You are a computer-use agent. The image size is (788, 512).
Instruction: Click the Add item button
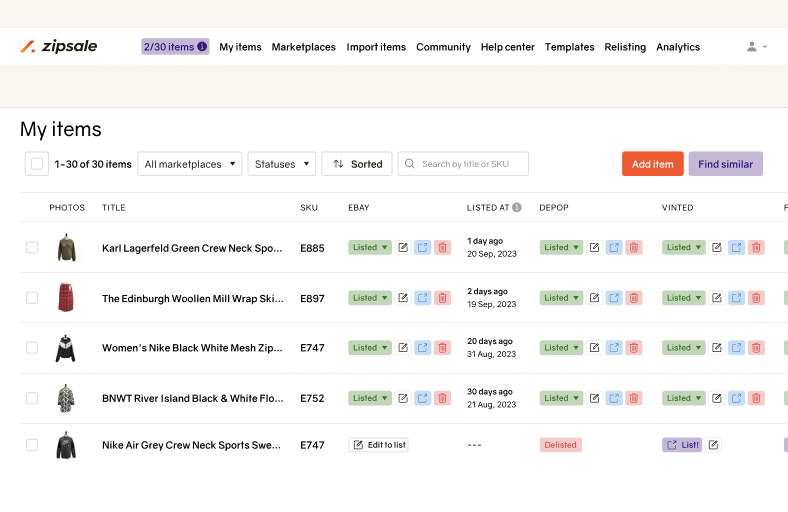652,164
